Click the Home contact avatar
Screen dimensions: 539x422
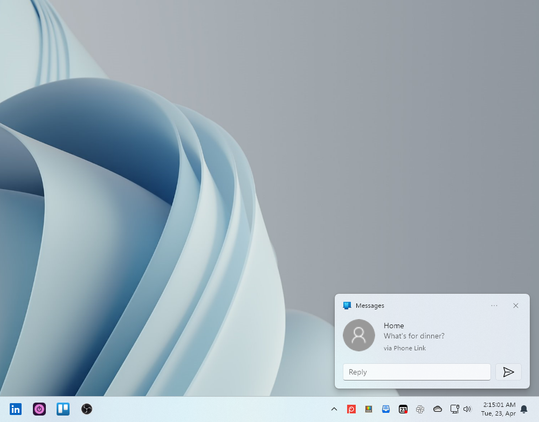click(x=359, y=335)
